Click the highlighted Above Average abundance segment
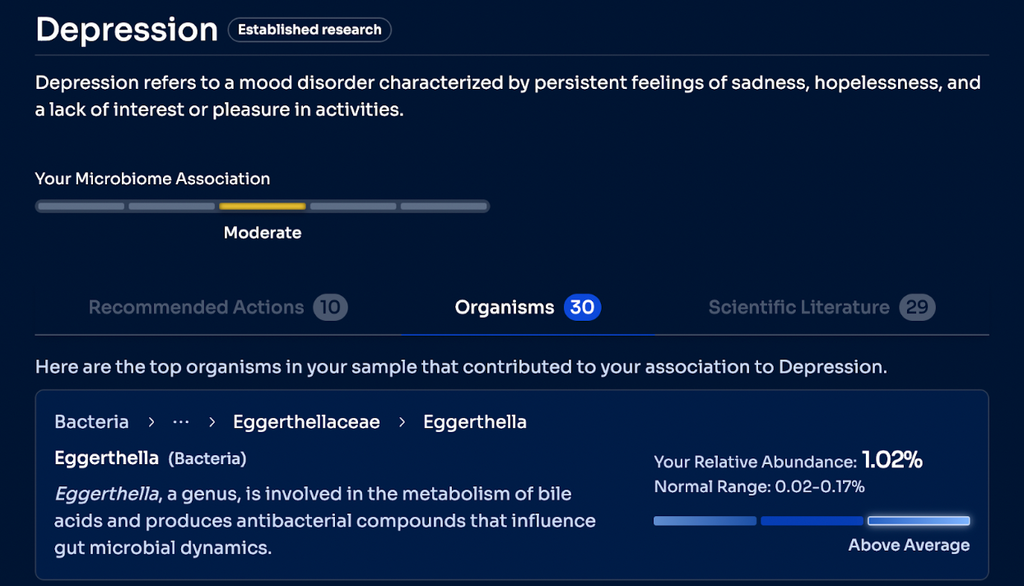The width and height of the screenshot is (1024, 586). click(918, 521)
